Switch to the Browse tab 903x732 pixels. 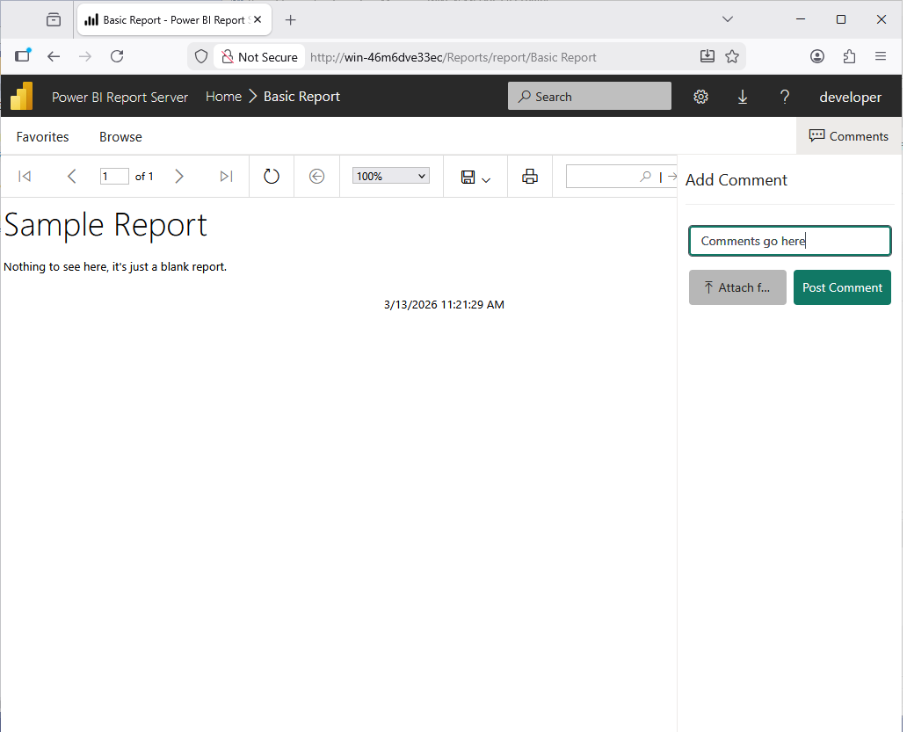(x=120, y=137)
